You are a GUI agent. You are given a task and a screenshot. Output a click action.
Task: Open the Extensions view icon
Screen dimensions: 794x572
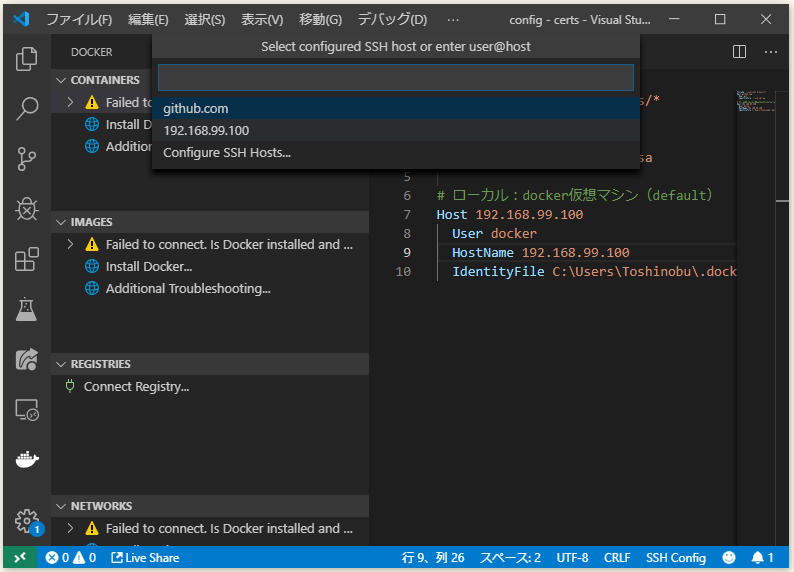click(26, 259)
